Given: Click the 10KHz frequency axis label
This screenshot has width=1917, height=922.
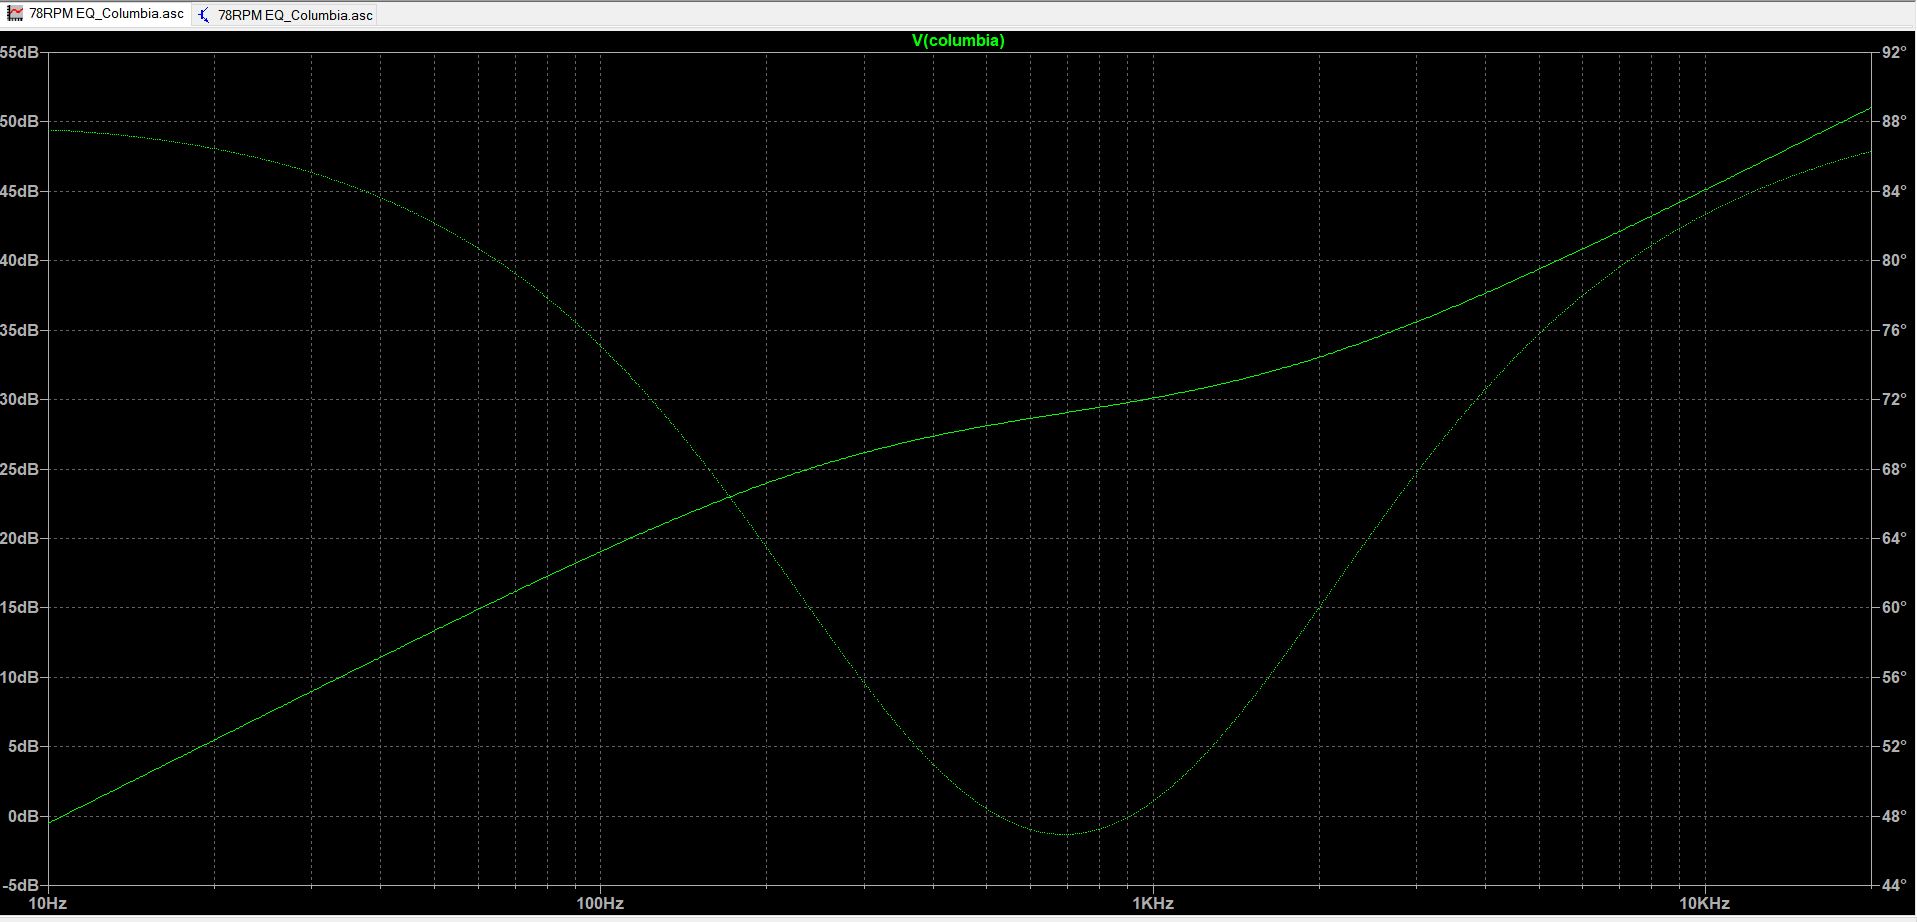Looking at the screenshot, I should click(1705, 904).
